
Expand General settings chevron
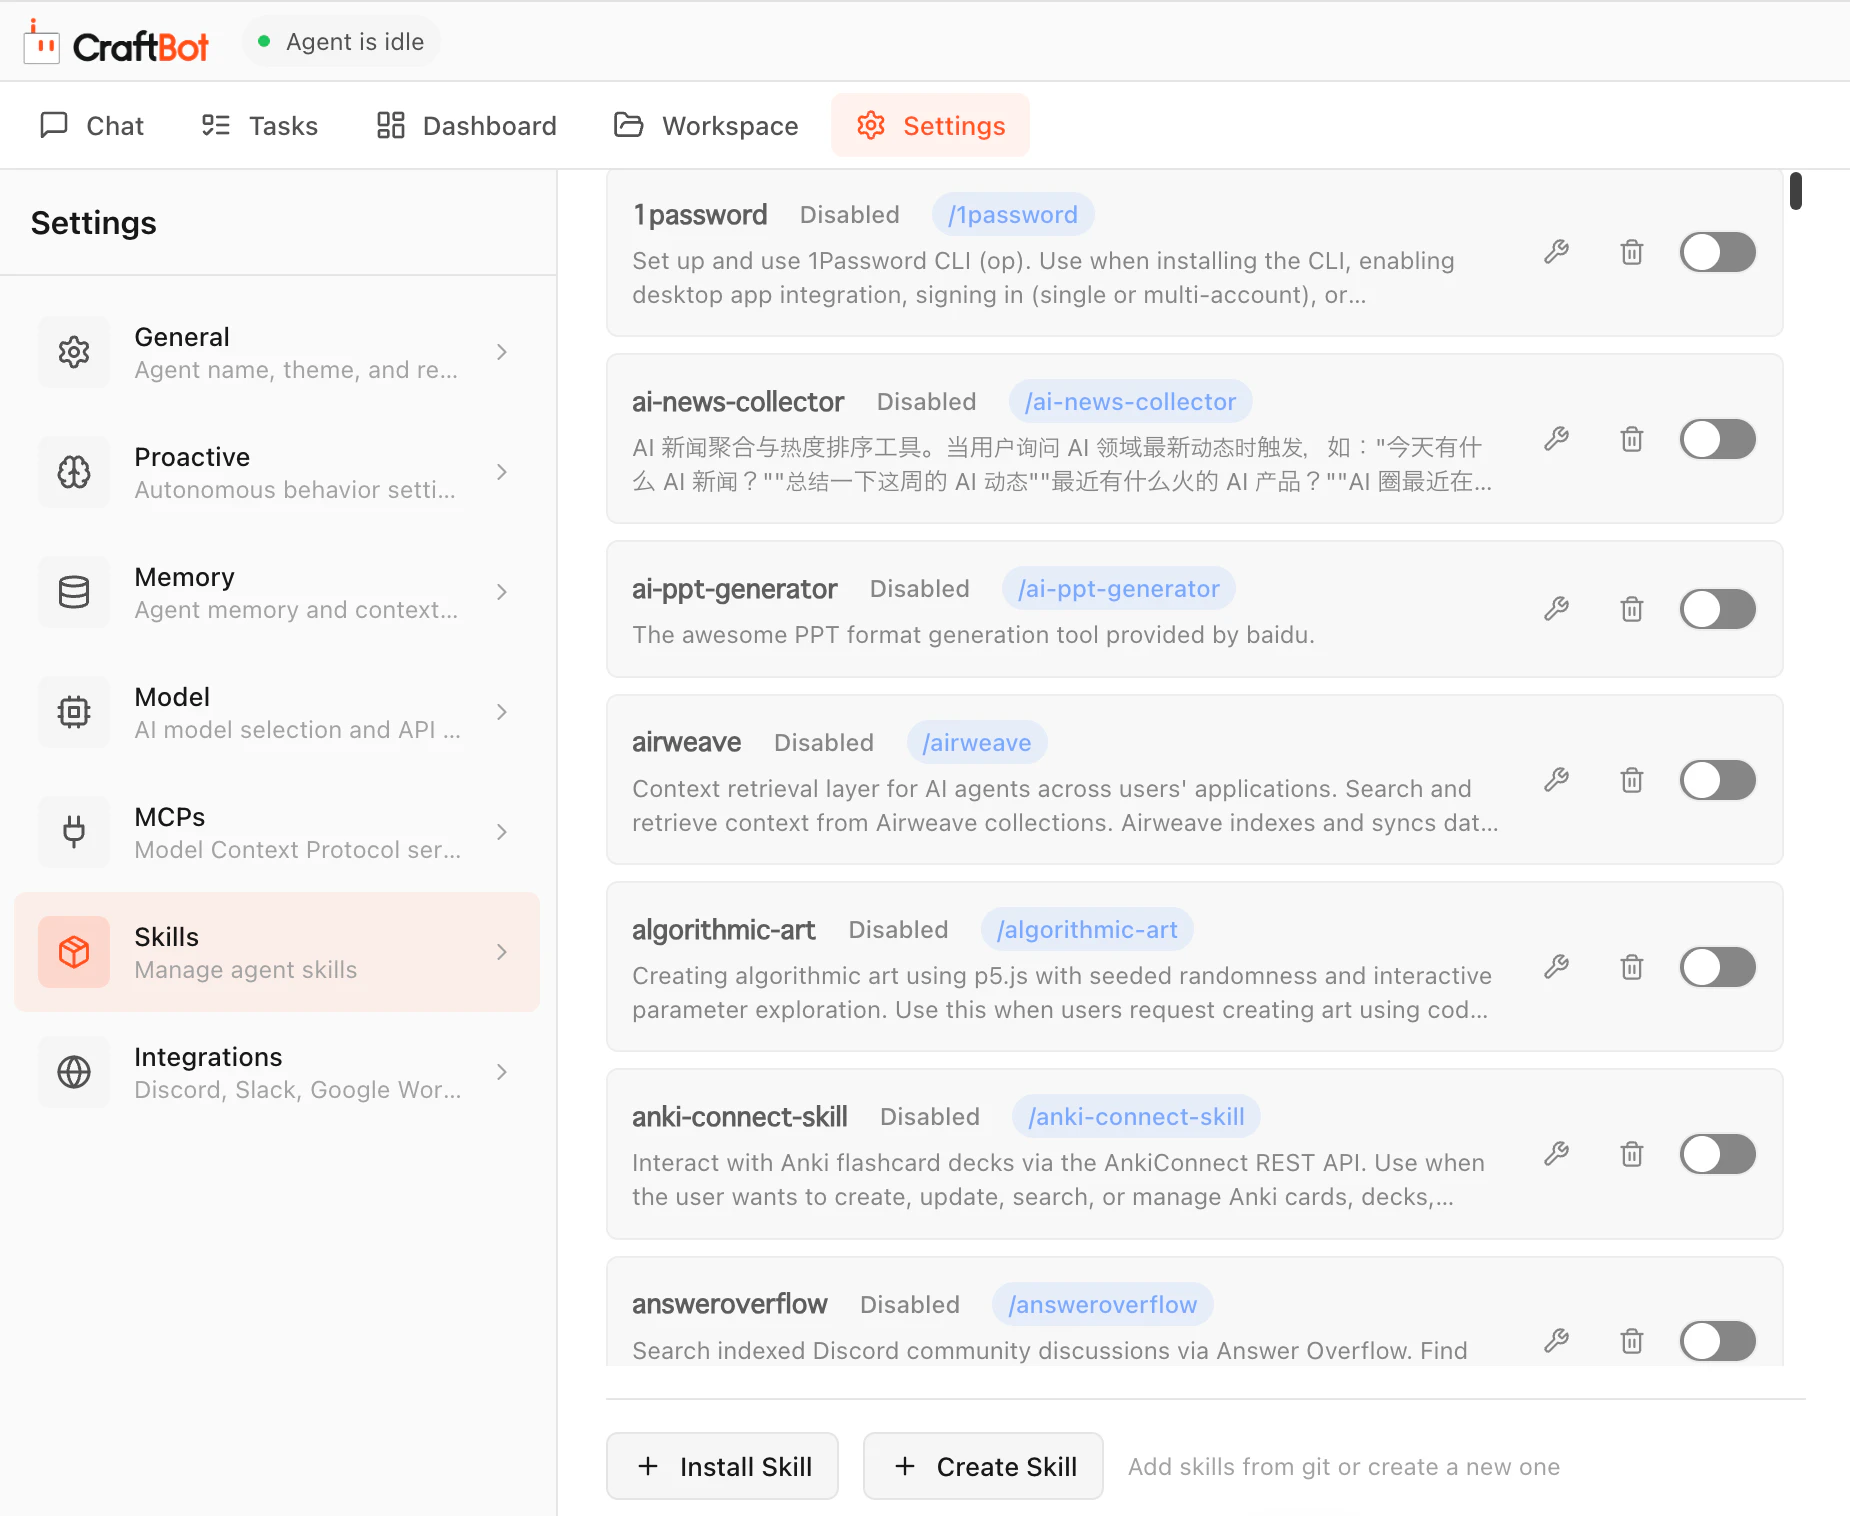pyautogui.click(x=502, y=352)
